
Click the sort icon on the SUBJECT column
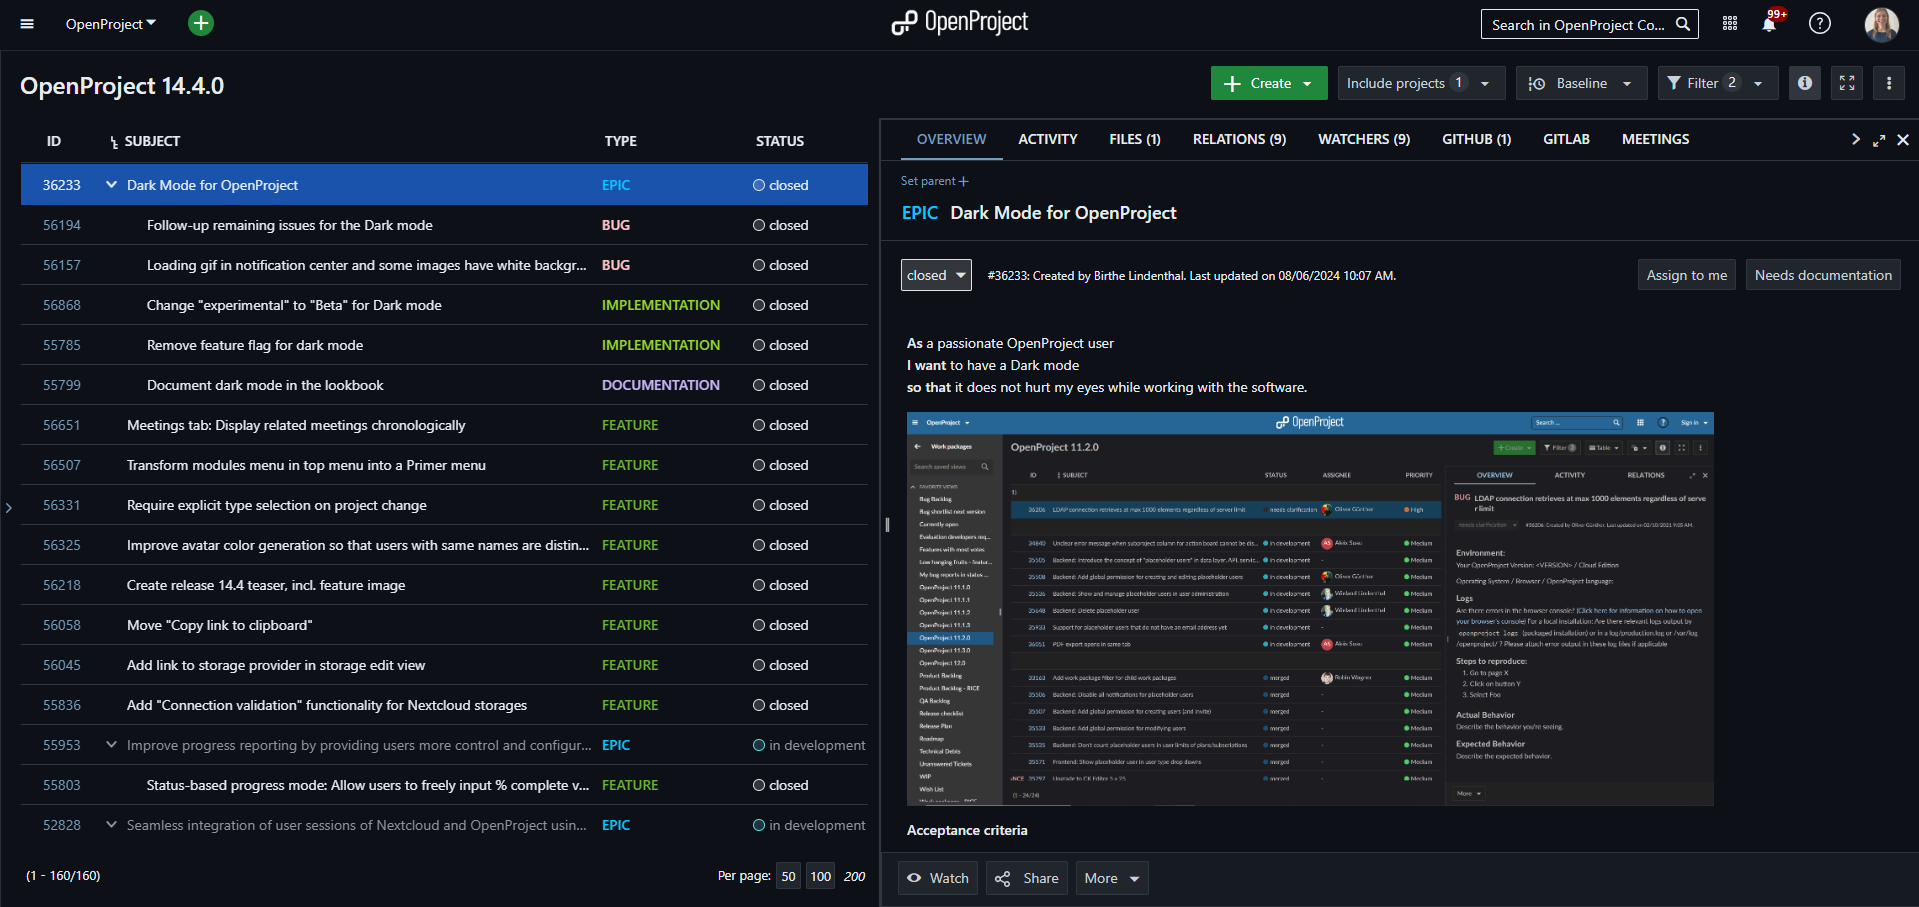113,141
